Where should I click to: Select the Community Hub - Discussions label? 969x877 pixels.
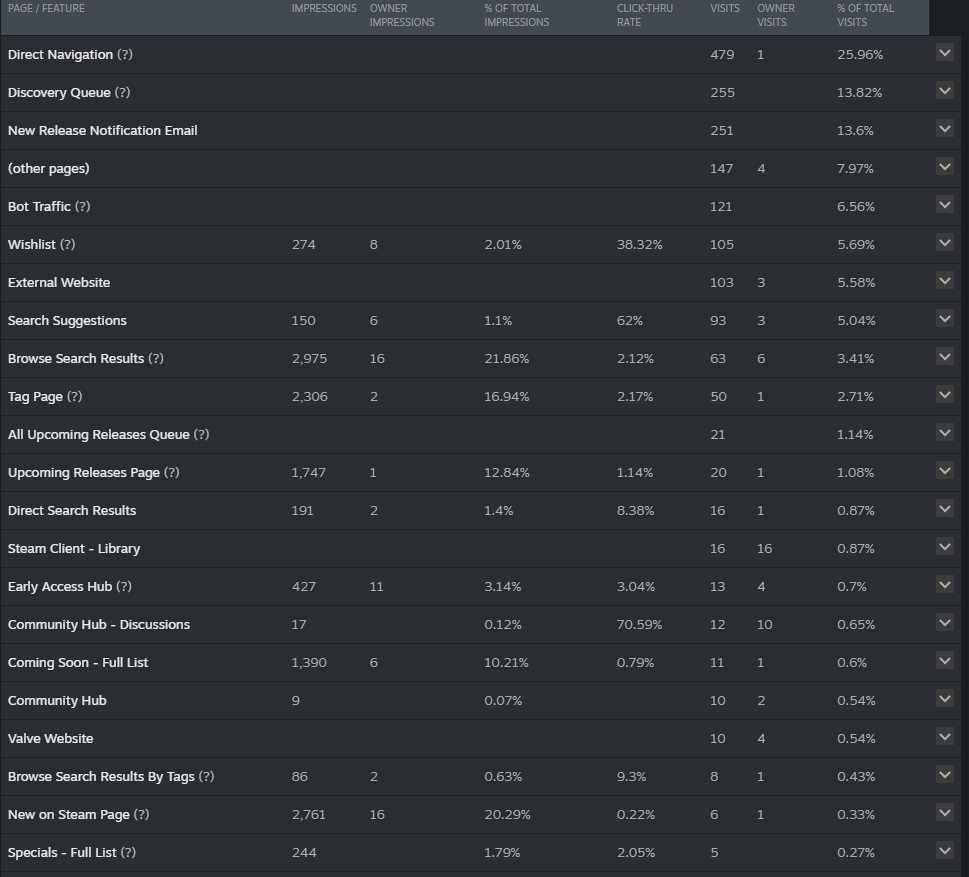[99, 625]
